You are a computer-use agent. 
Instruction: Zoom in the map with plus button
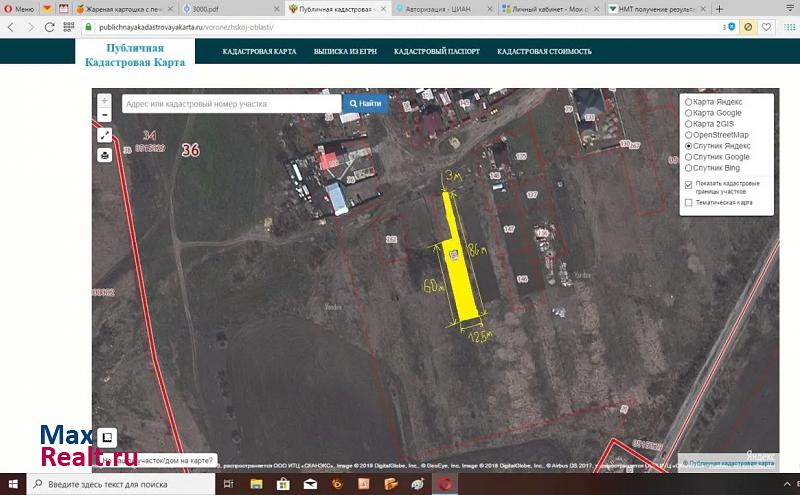(x=104, y=101)
